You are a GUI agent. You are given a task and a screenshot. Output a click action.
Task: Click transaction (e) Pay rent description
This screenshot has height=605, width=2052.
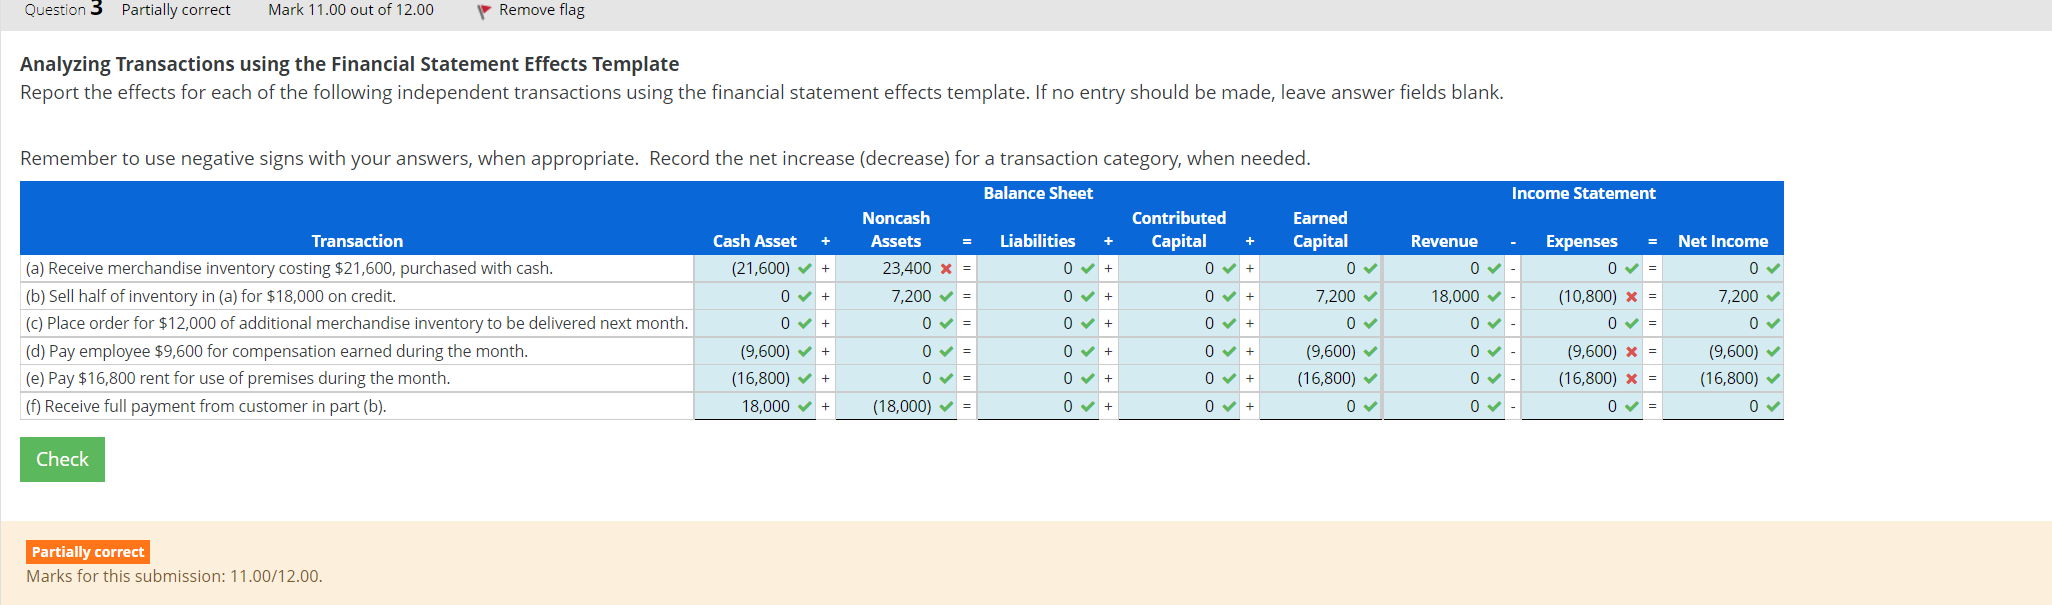pyautogui.click(x=238, y=378)
